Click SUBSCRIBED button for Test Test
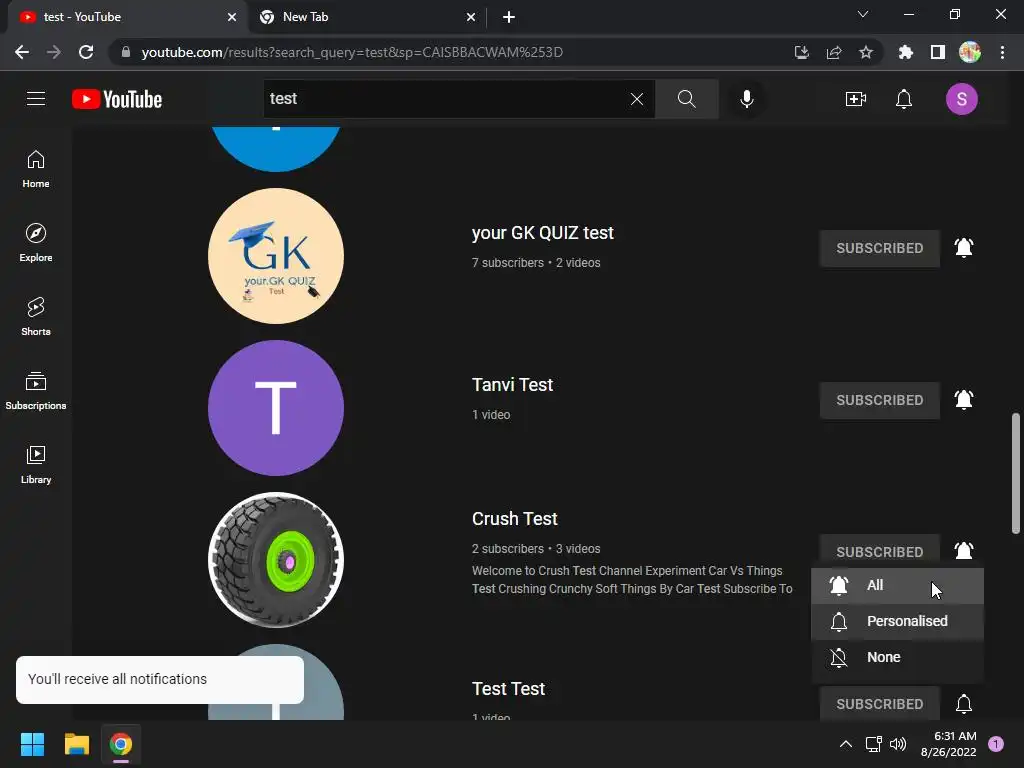Screen dimensions: 1024x768 tap(880, 703)
